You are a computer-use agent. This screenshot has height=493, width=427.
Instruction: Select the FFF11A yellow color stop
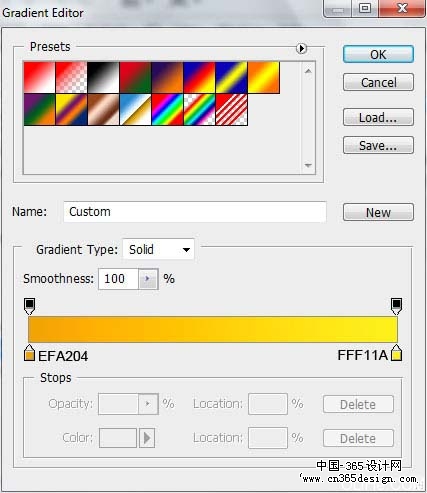tap(396, 353)
